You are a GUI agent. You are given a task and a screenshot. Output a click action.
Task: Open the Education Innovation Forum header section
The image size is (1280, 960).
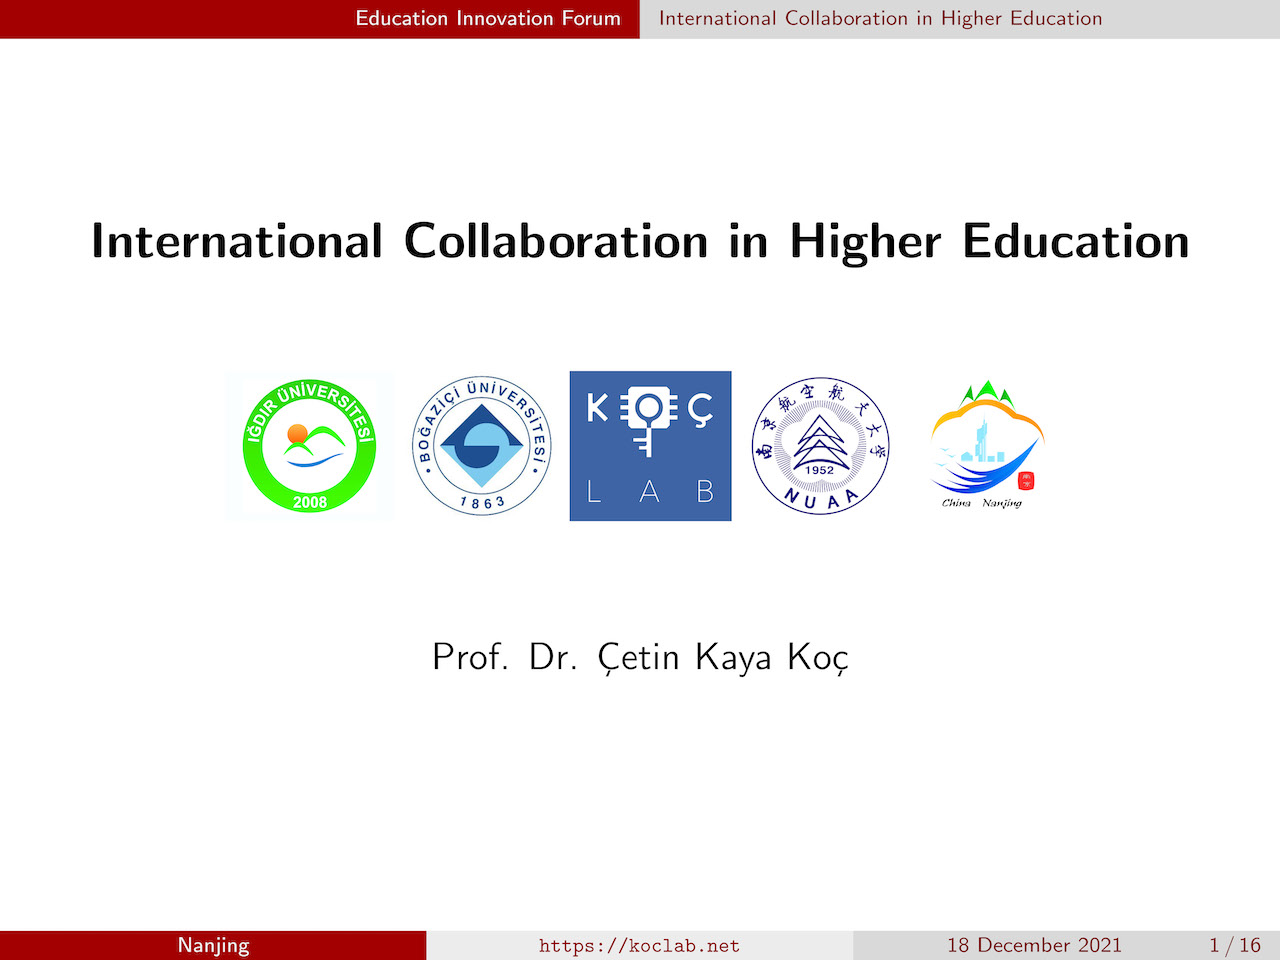tap(488, 18)
